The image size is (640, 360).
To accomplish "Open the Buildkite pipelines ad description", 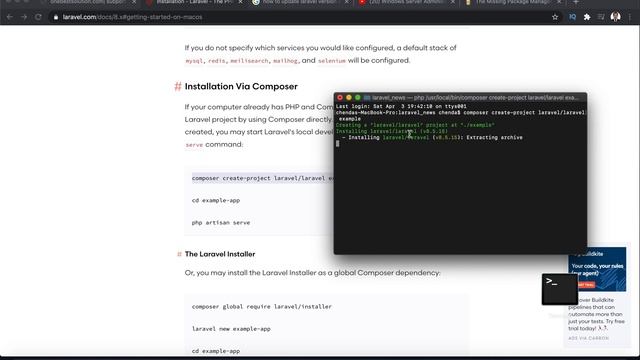I will click(597, 314).
